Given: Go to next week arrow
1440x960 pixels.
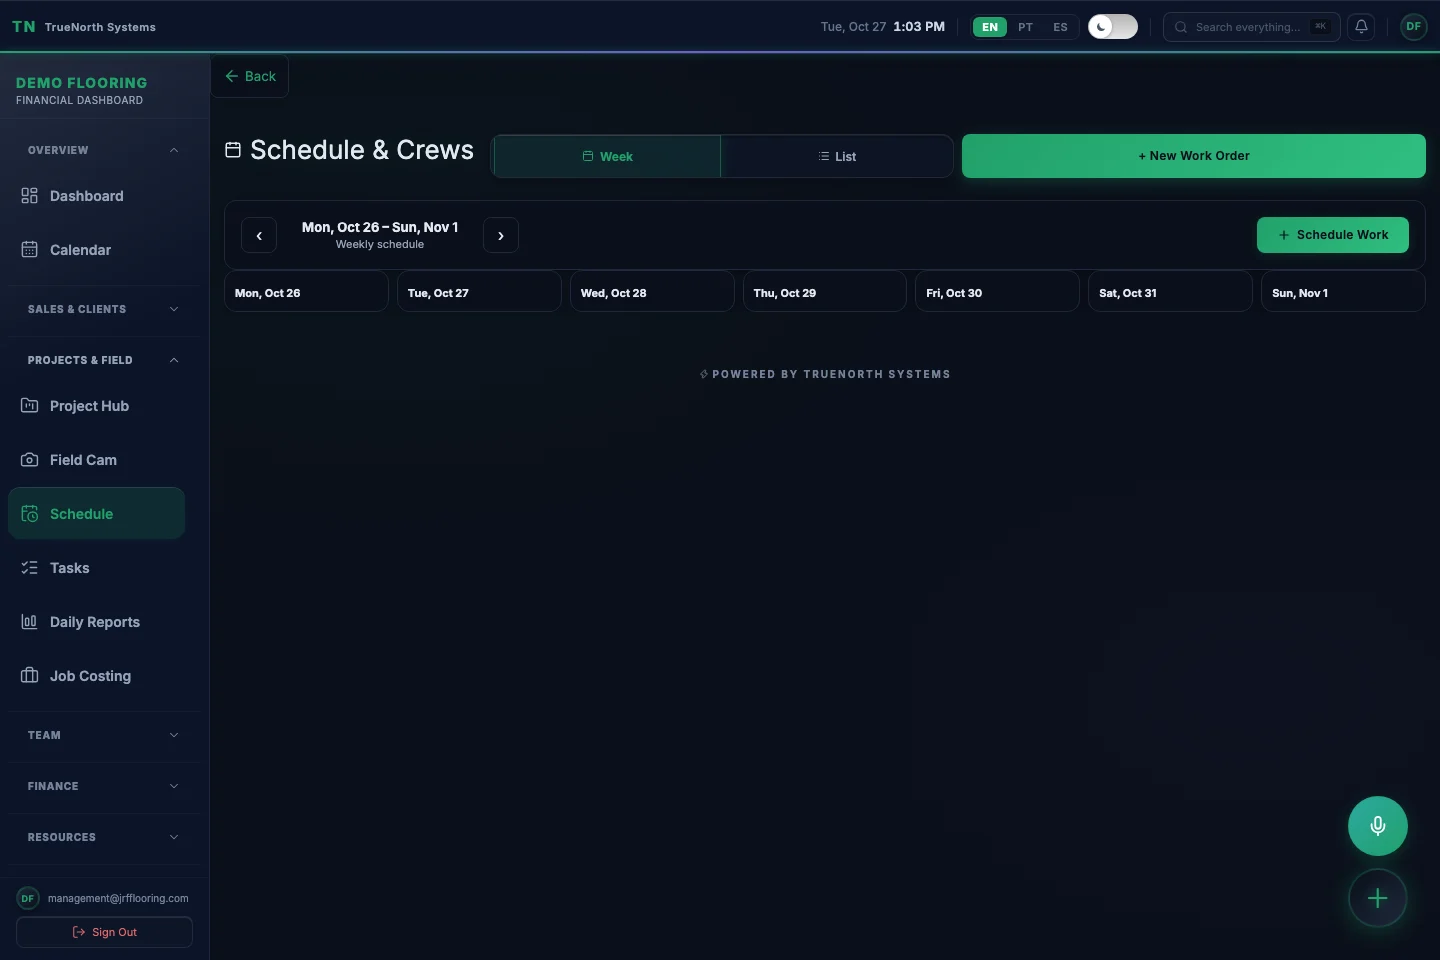Looking at the screenshot, I should [x=501, y=235].
